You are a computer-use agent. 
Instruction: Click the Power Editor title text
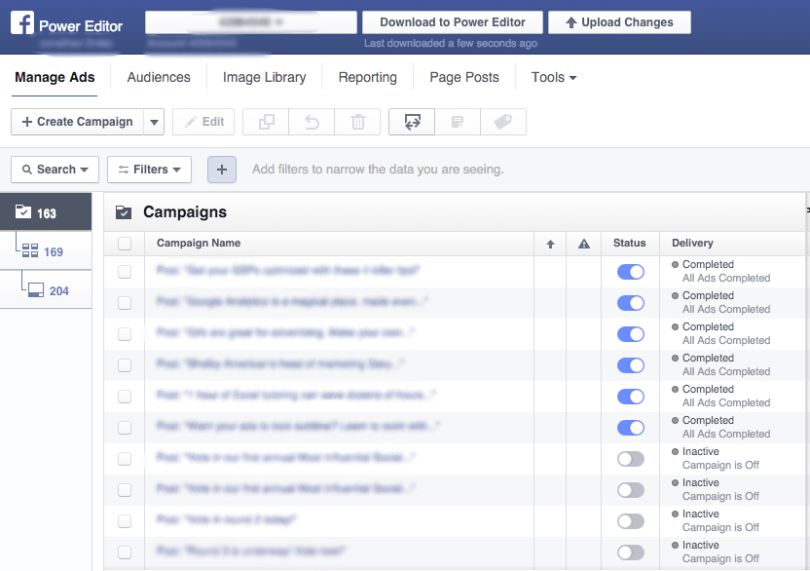(x=81, y=26)
